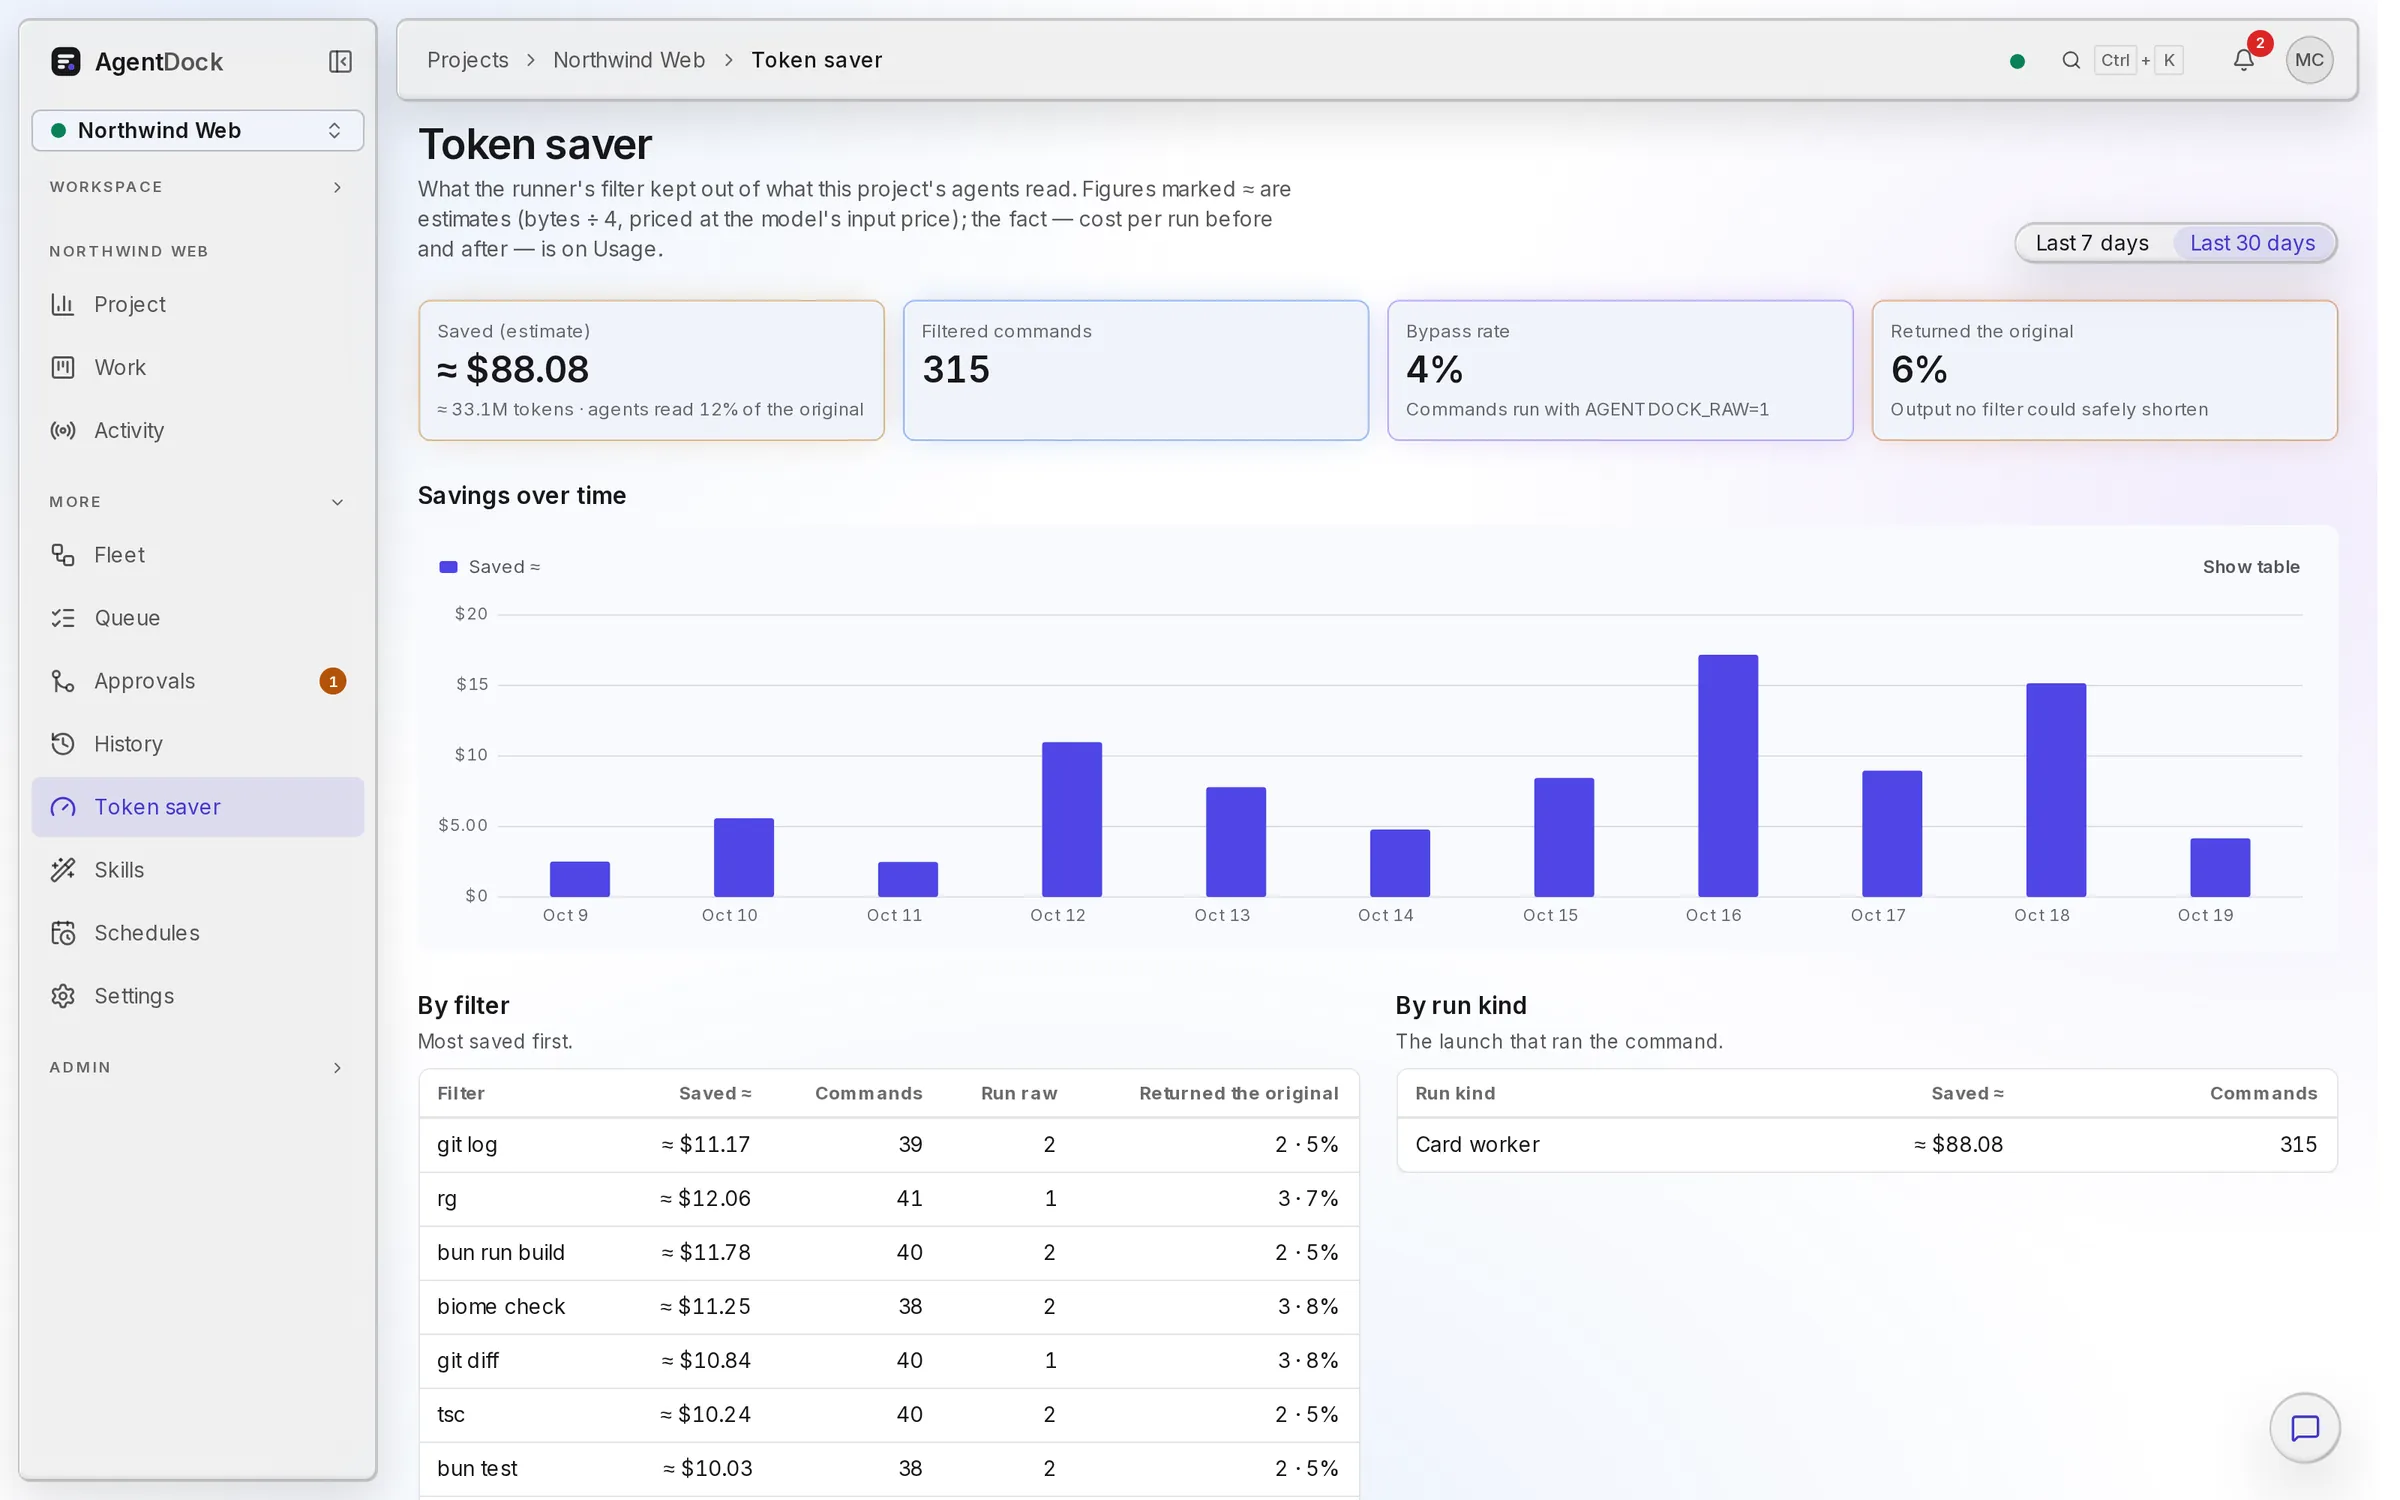Go to Projects breadcrumb
Viewport: 2400px width, 1500px height.
(x=467, y=60)
